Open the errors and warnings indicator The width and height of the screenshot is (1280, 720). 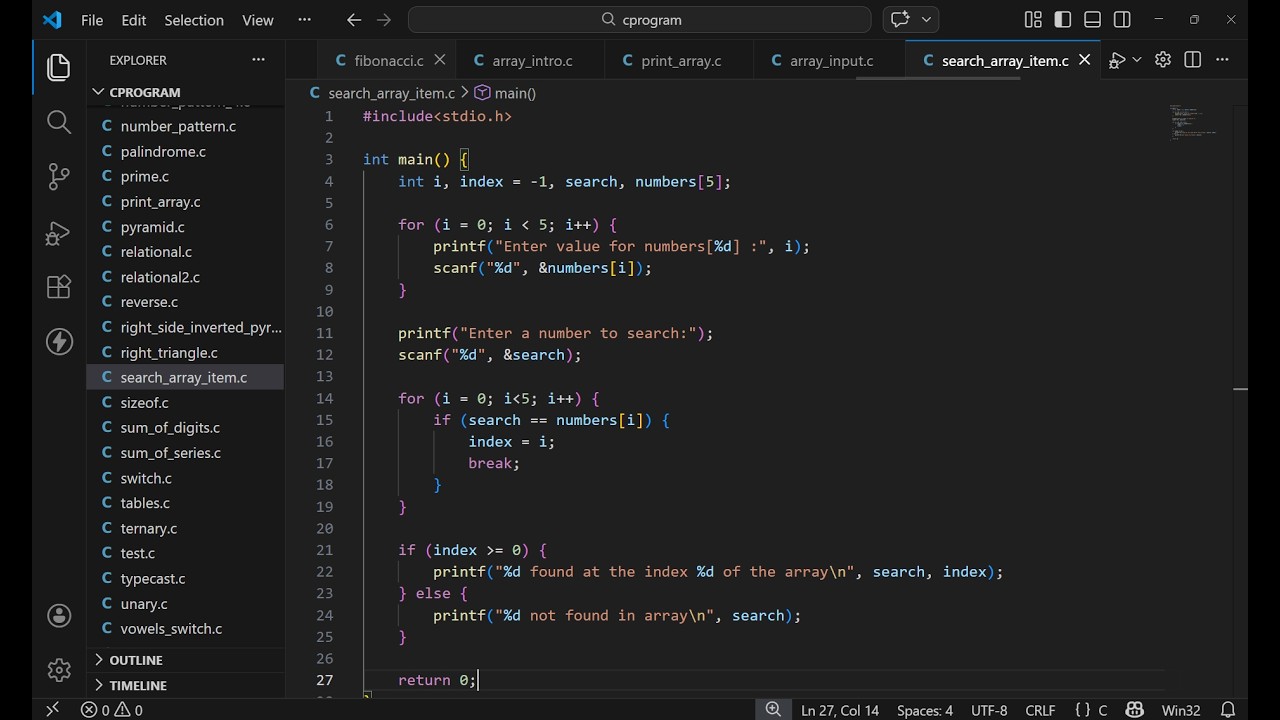coord(112,710)
